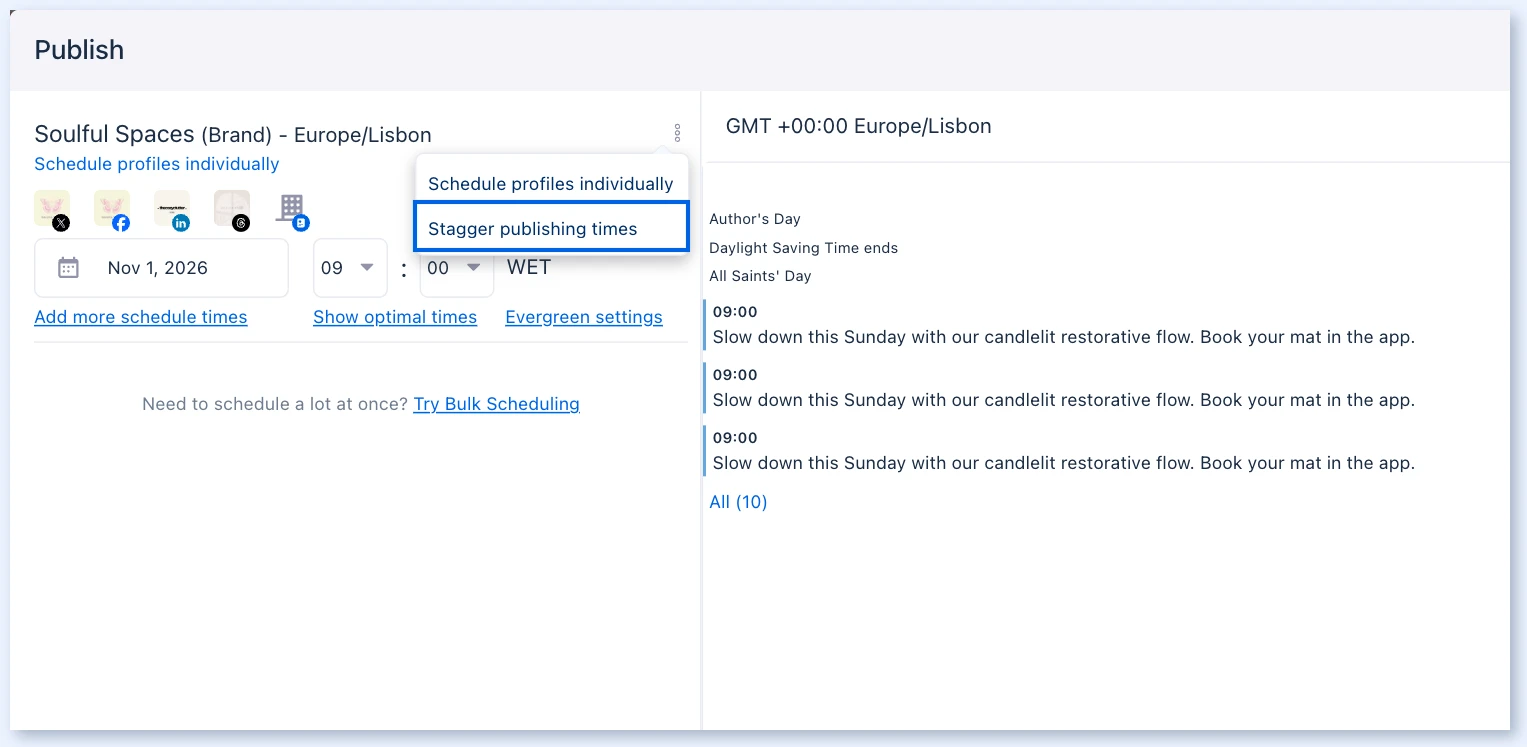The width and height of the screenshot is (1527, 747).
Task: Select the Threads profile avatar
Action: (232, 210)
